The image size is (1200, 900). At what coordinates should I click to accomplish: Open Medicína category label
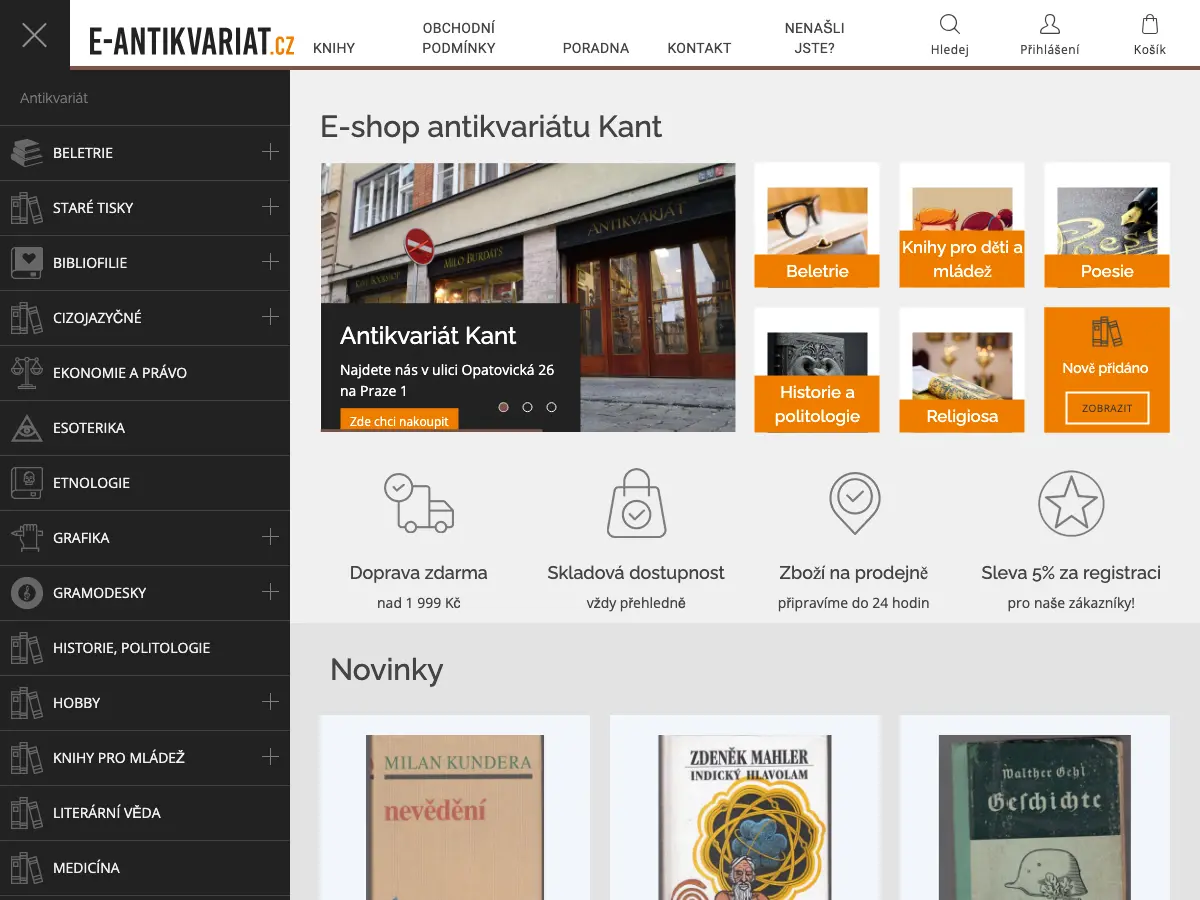(x=86, y=868)
